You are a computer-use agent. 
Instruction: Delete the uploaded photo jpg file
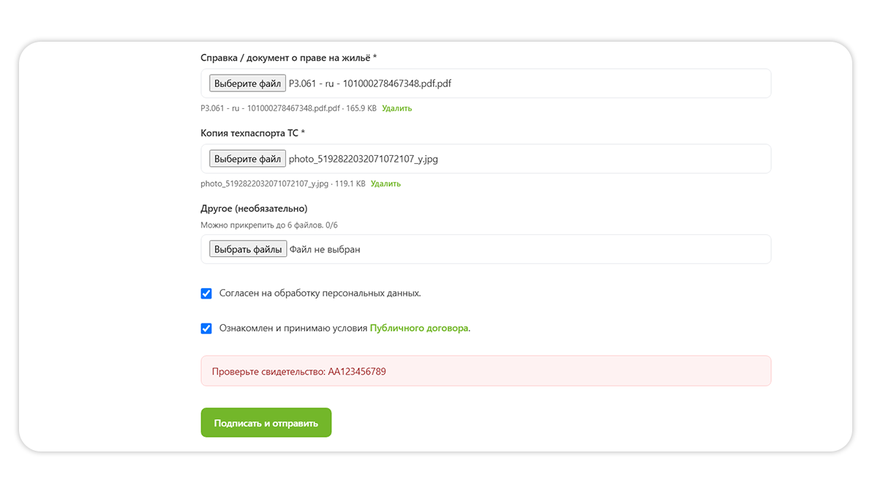(385, 183)
